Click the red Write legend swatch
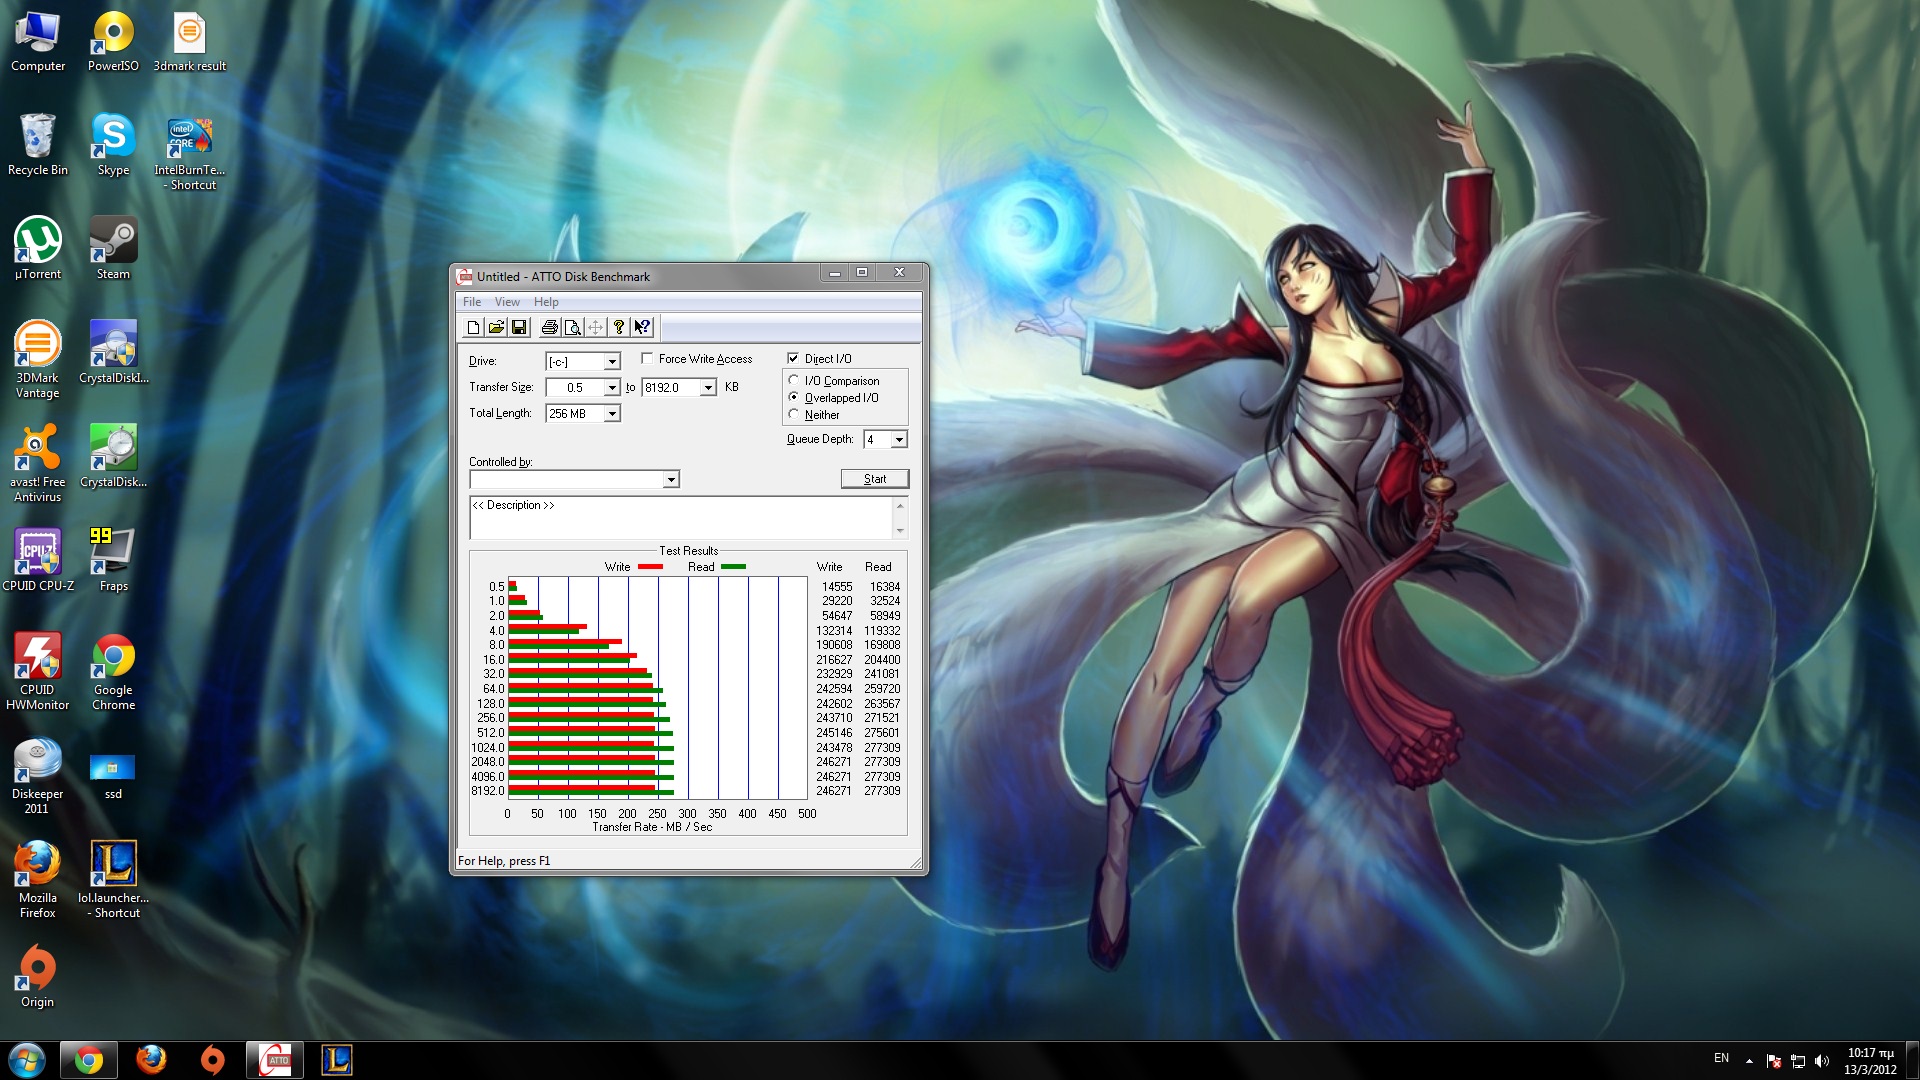 650,567
